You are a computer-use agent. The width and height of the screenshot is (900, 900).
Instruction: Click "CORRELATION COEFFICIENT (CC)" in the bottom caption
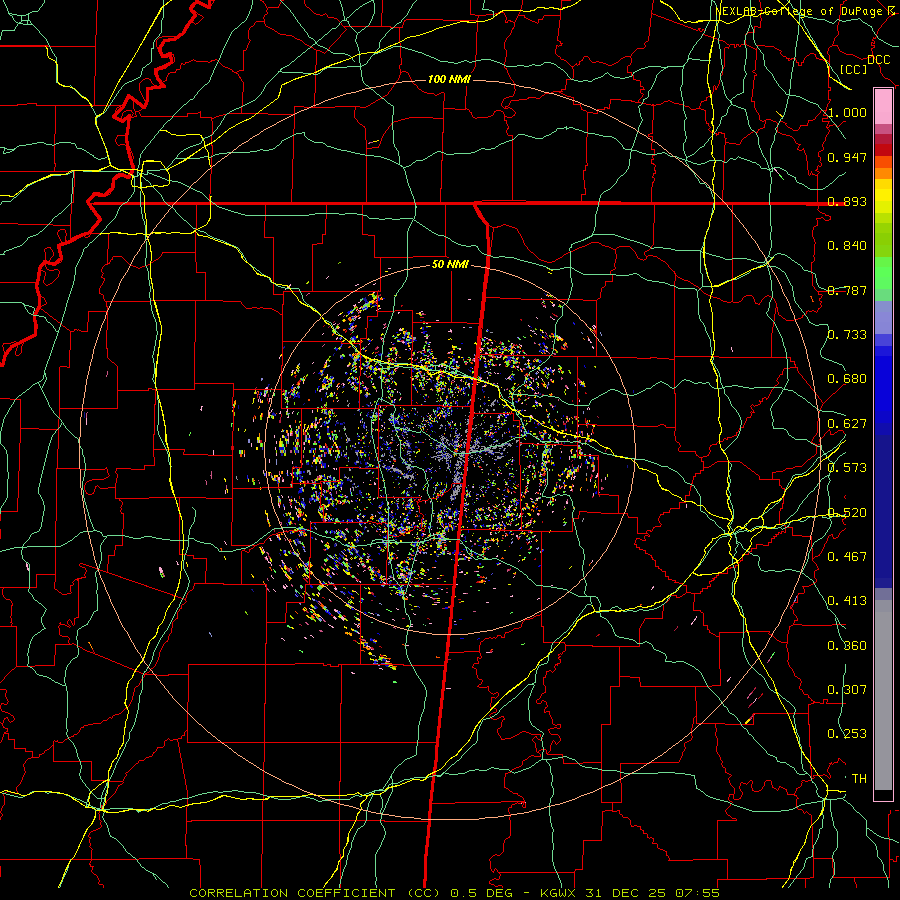[x=315, y=893]
